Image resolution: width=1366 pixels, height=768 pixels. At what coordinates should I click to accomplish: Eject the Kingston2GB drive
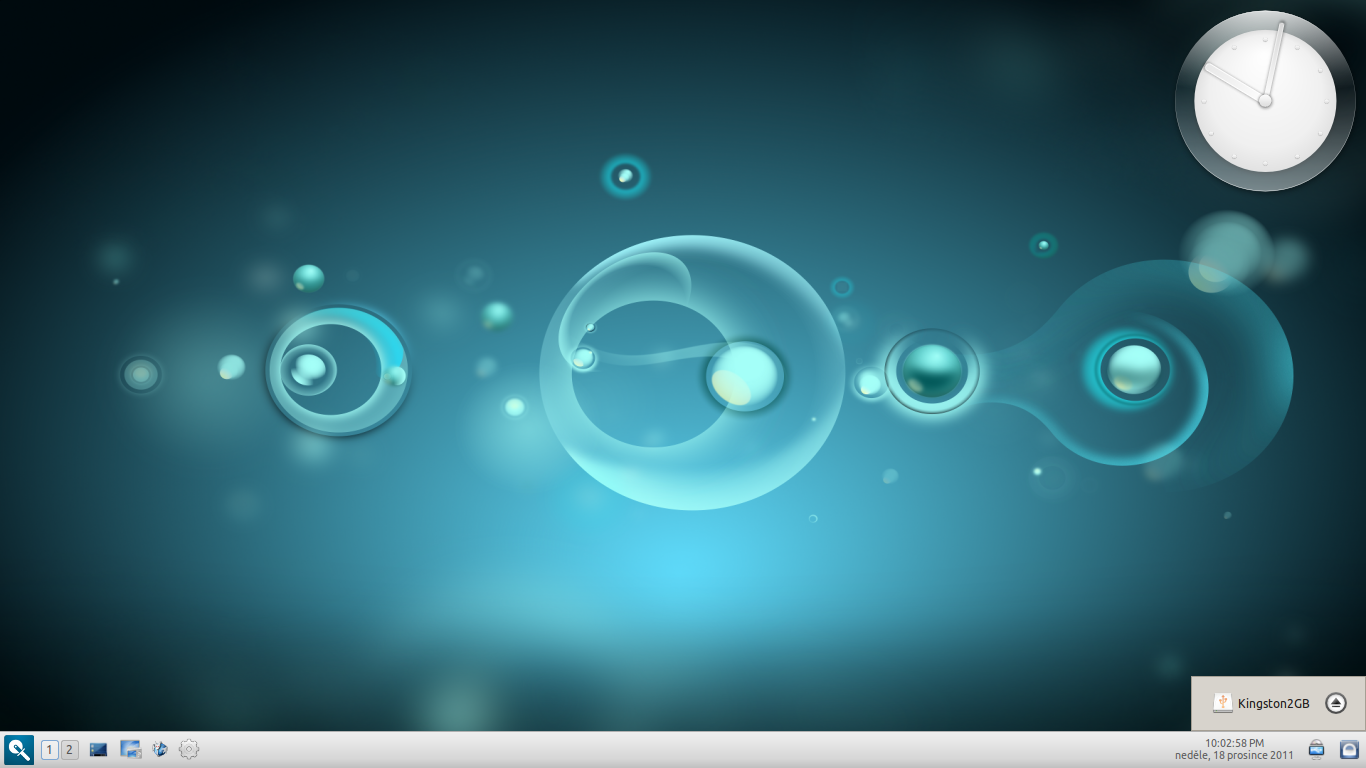click(x=1336, y=703)
